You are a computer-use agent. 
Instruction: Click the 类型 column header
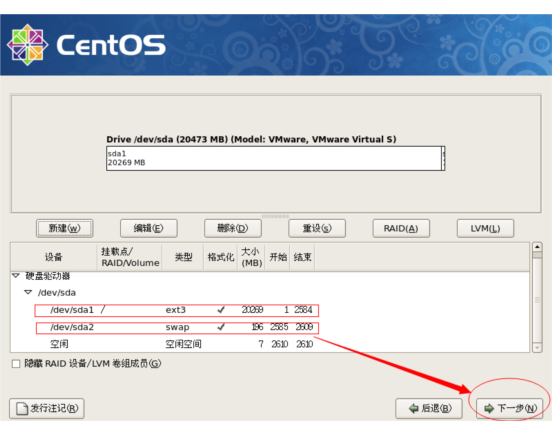[x=183, y=257]
